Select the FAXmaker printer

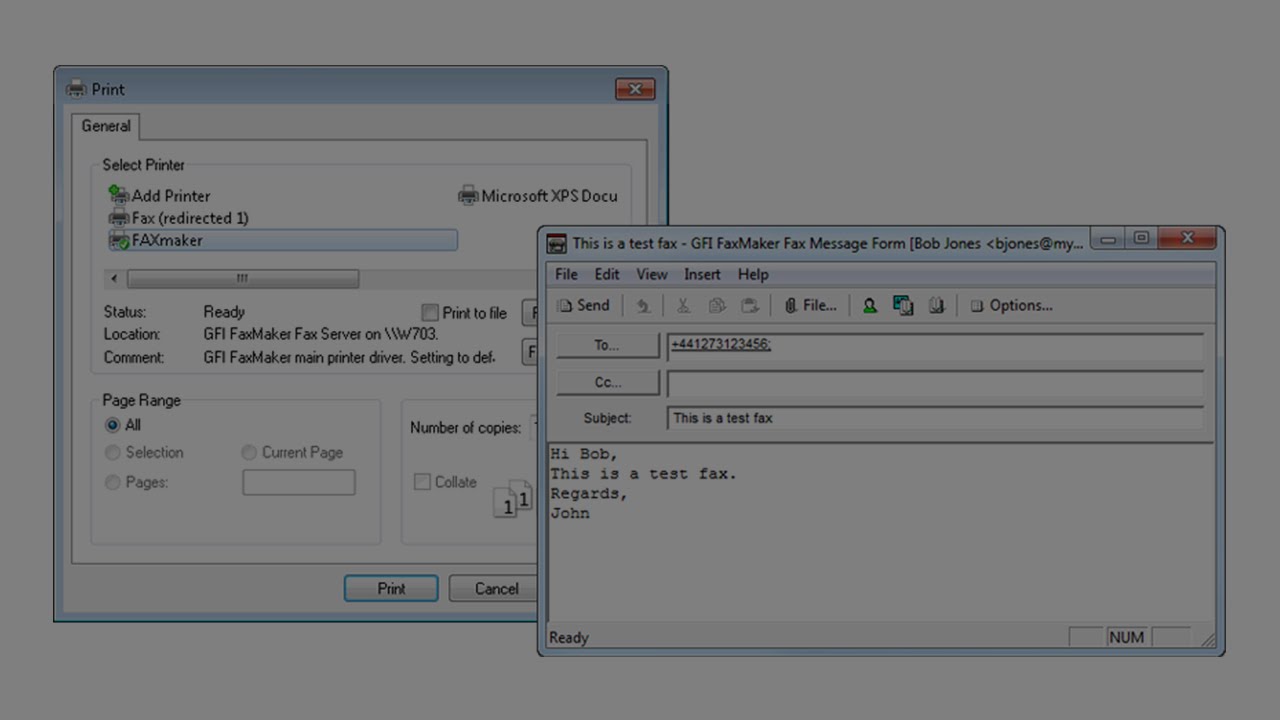click(283, 240)
